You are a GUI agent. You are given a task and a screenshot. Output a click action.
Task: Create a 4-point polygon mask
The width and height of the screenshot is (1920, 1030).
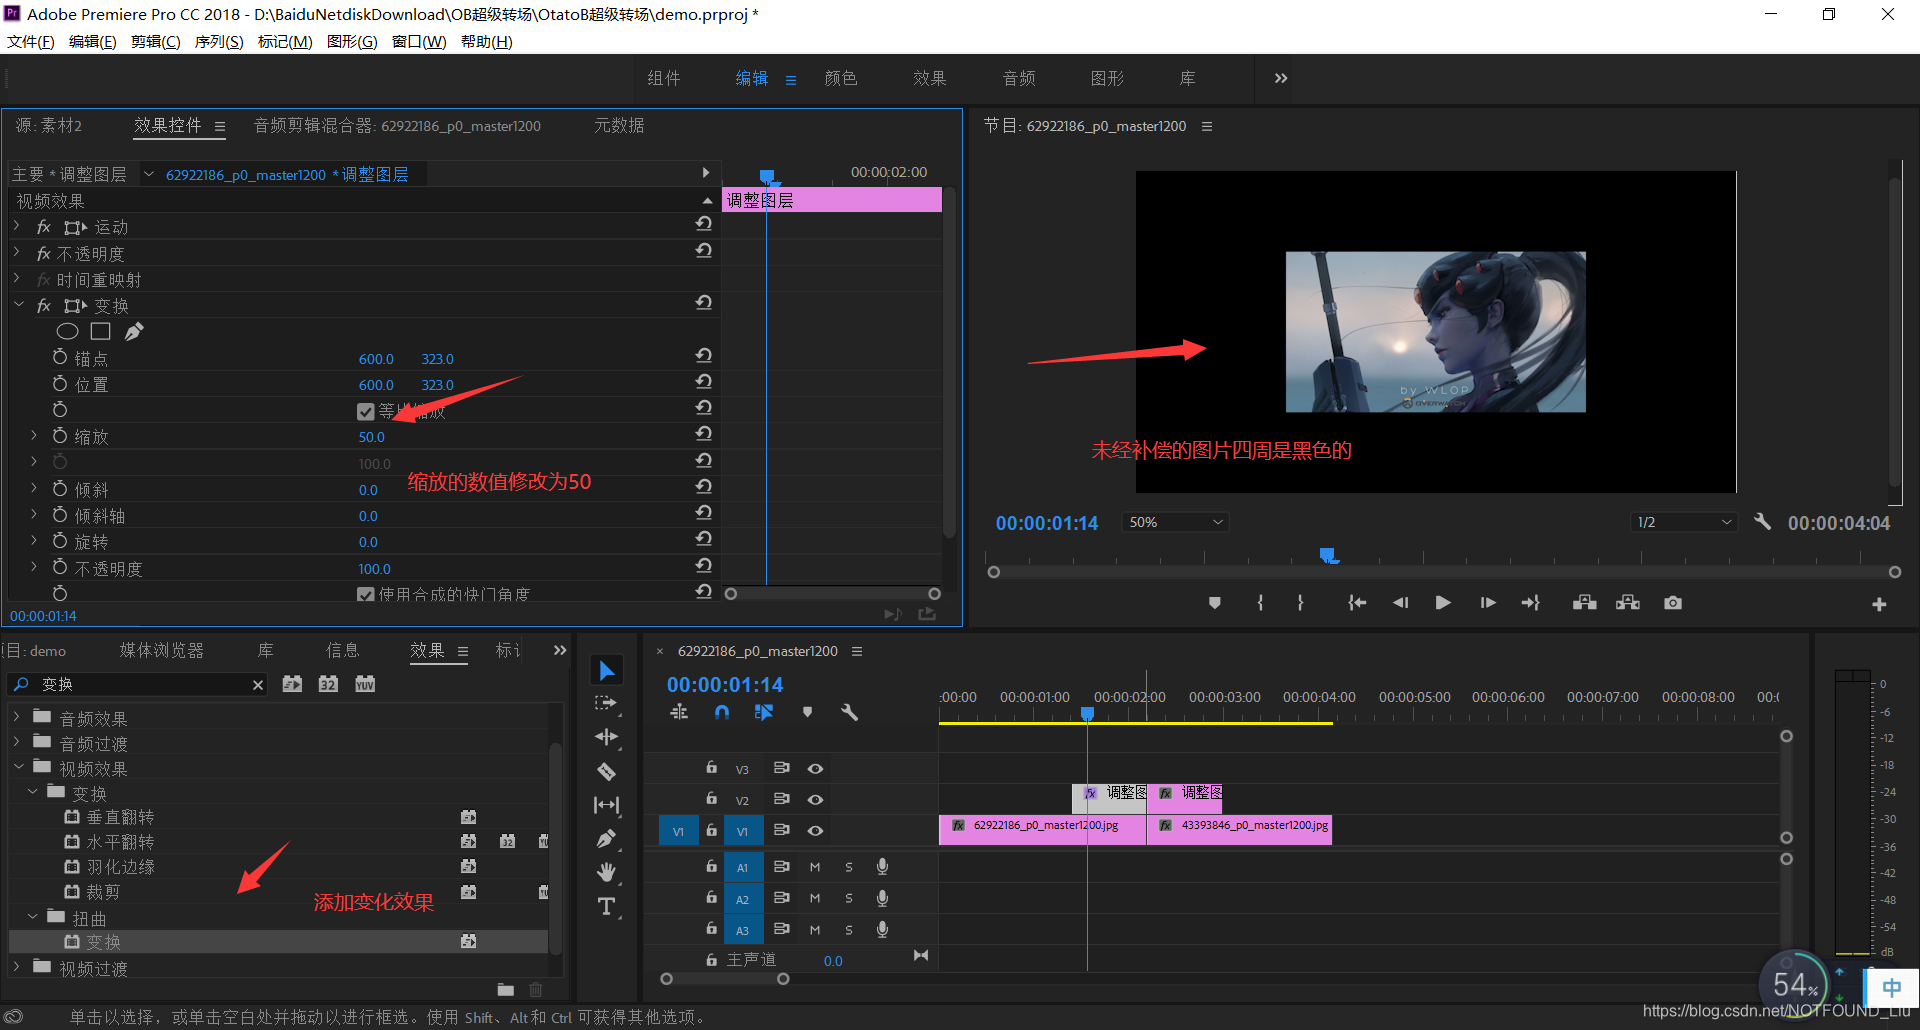tap(101, 331)
